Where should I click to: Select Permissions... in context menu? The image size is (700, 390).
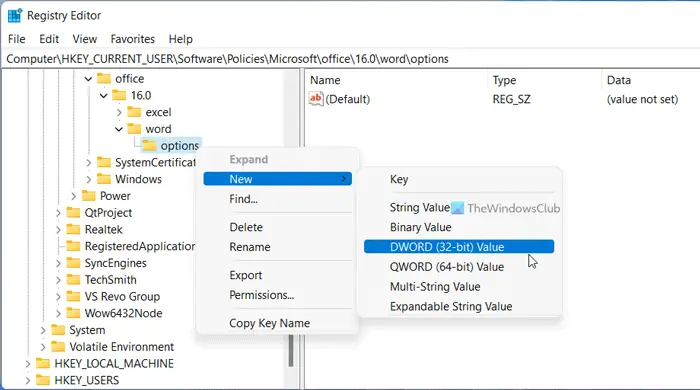tap(262, 295)
